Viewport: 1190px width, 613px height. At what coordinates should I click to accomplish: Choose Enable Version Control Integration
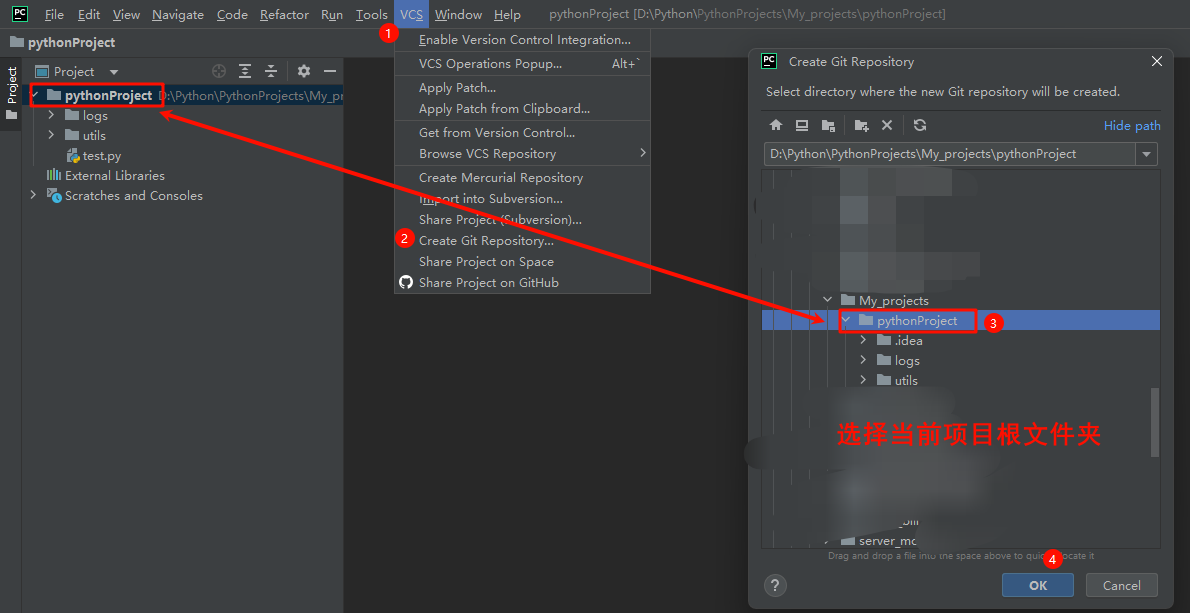[522, 39]
